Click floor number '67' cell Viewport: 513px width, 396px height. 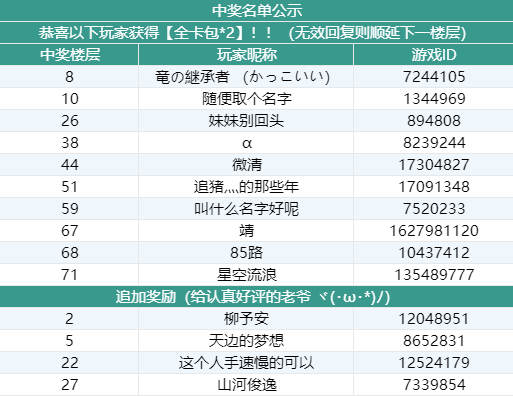click(x=69, y=231)
